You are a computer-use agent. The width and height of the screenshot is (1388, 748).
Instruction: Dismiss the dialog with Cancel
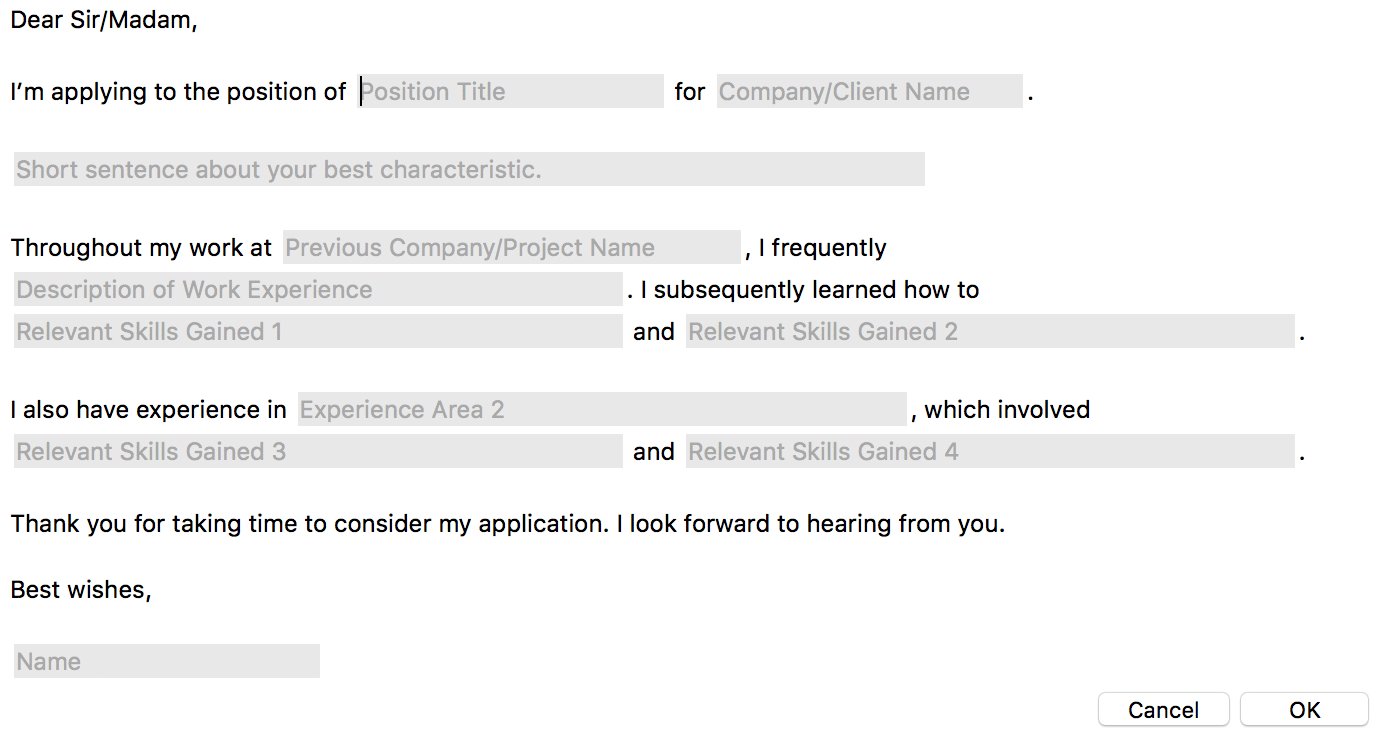coord(1163,709)
